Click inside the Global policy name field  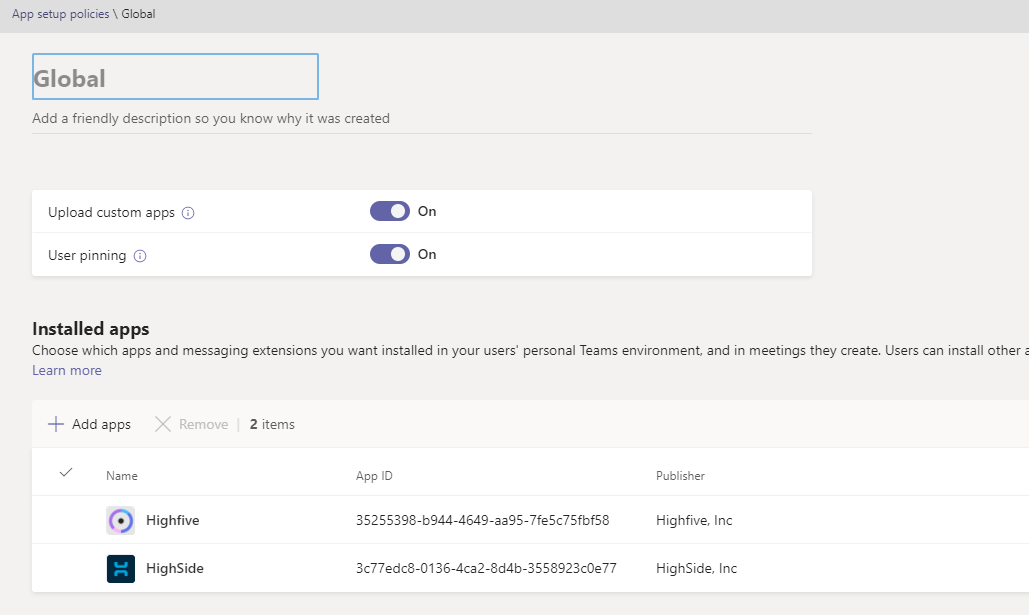point(175,76)
